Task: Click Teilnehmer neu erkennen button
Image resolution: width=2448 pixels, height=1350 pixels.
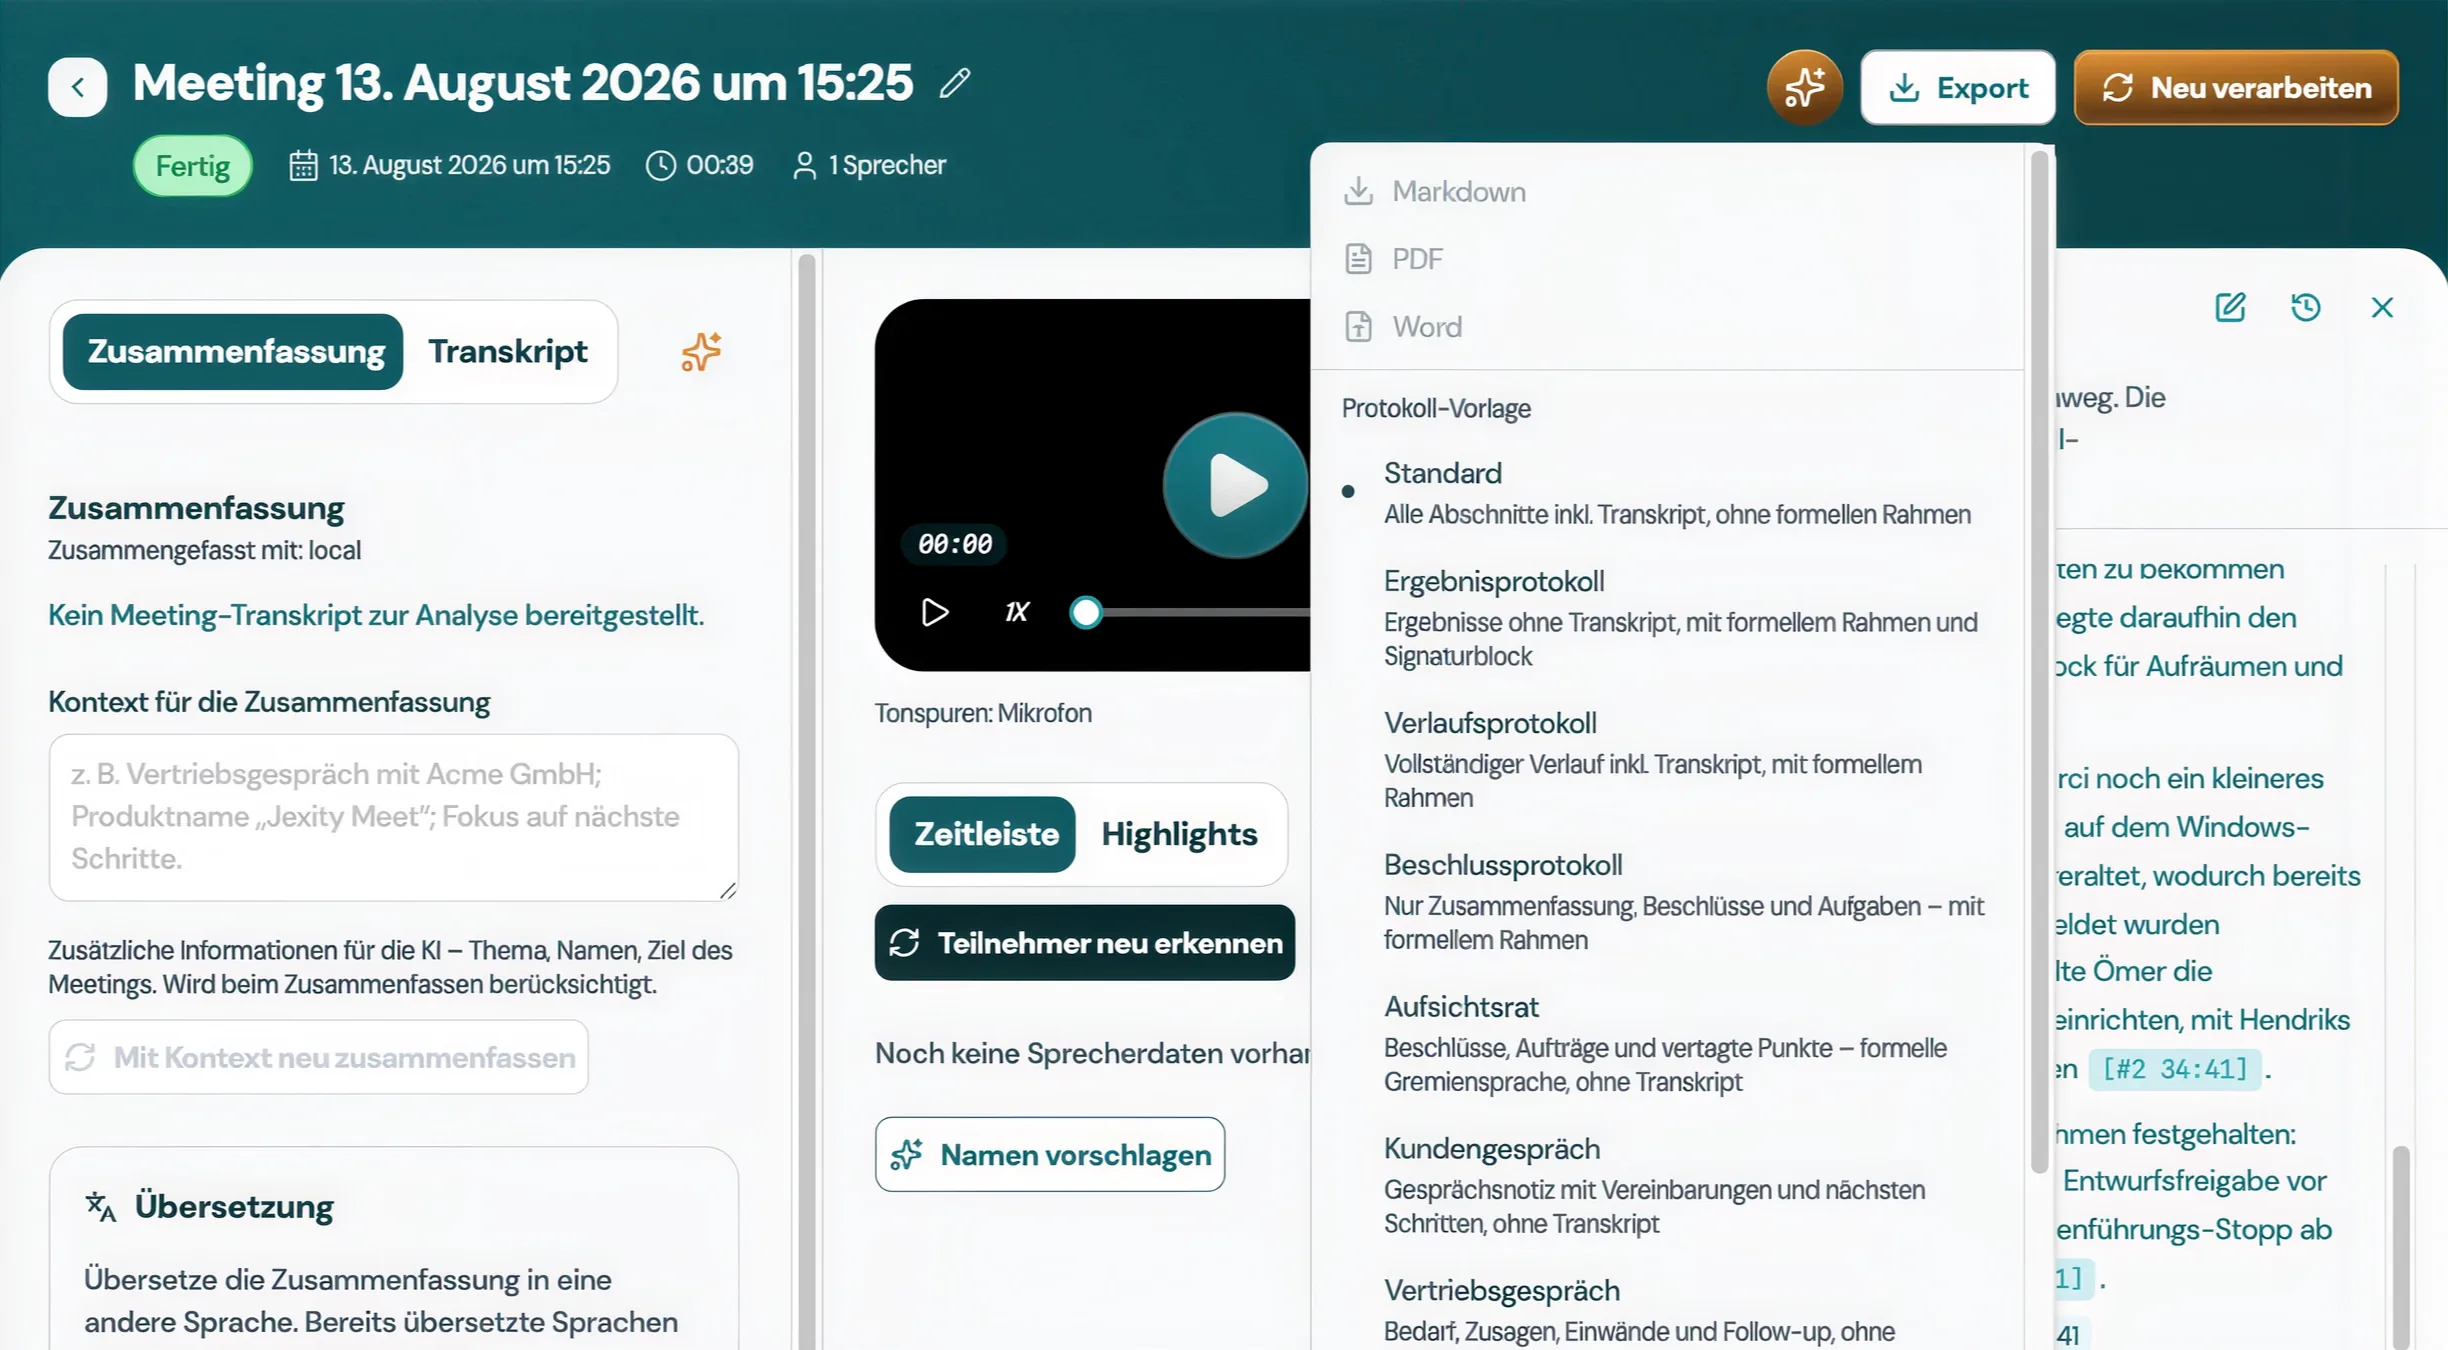Action: tap(1085, 943)
